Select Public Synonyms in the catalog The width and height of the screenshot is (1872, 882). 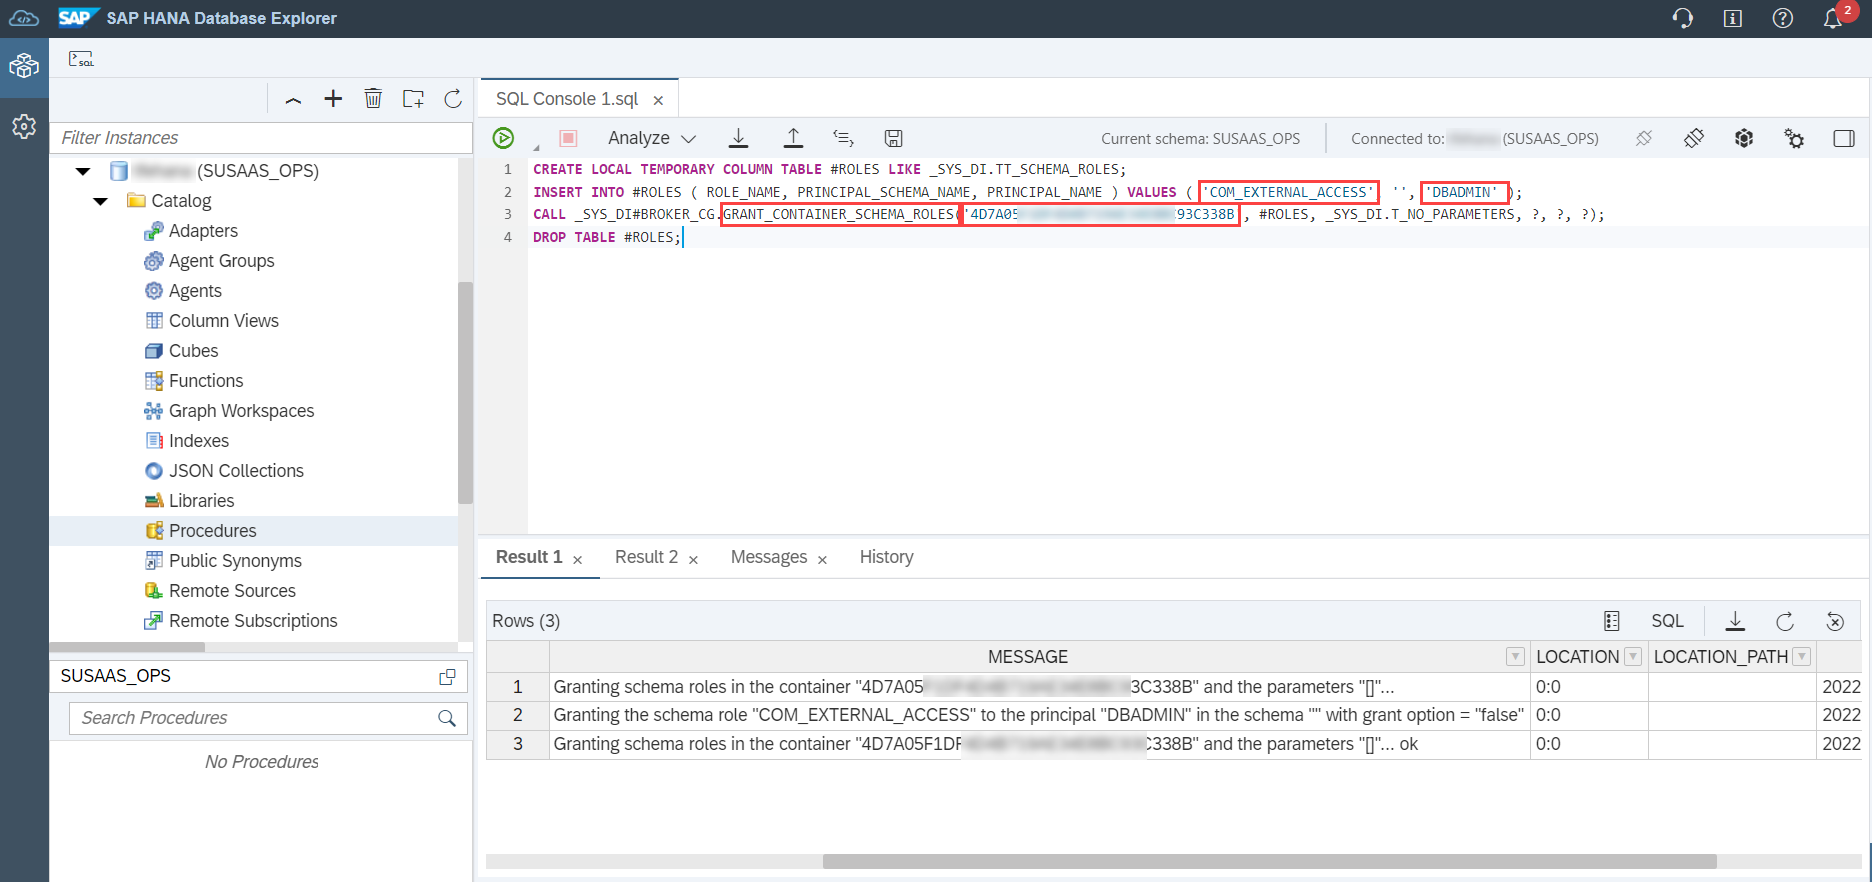(235, 561)
